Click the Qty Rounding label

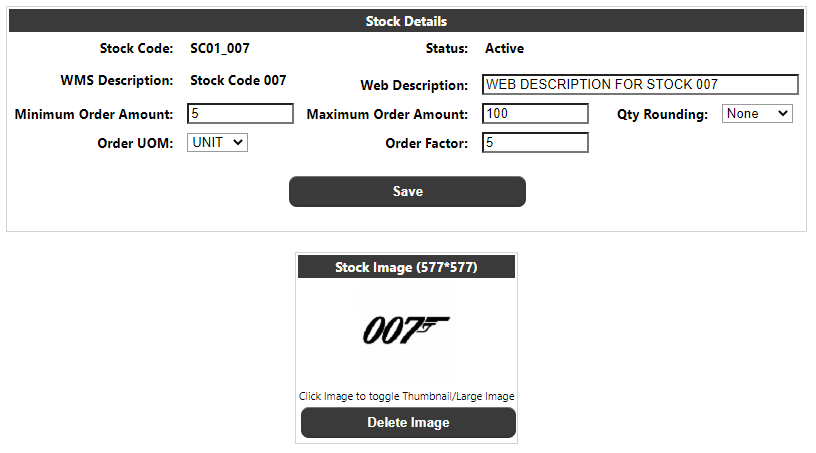pos(662,115)
